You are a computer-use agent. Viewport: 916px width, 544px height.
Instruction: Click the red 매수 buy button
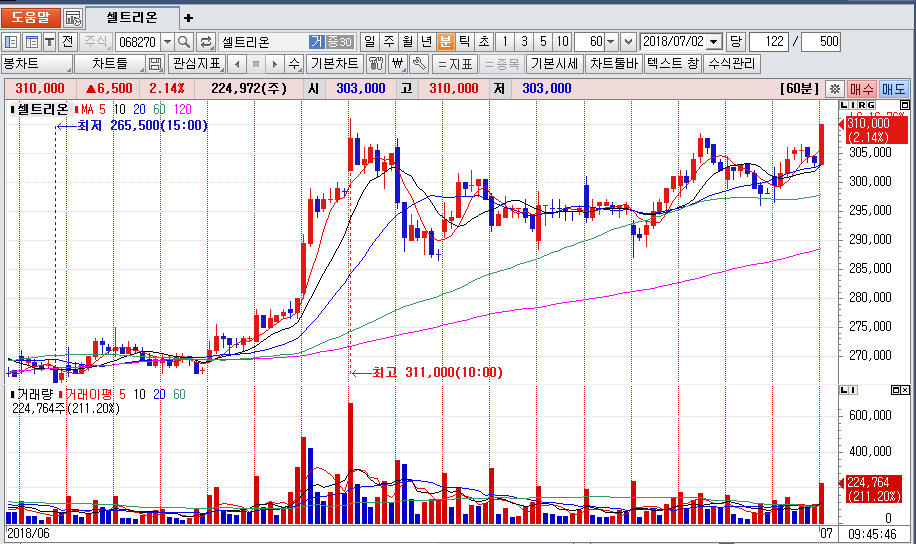862,88
